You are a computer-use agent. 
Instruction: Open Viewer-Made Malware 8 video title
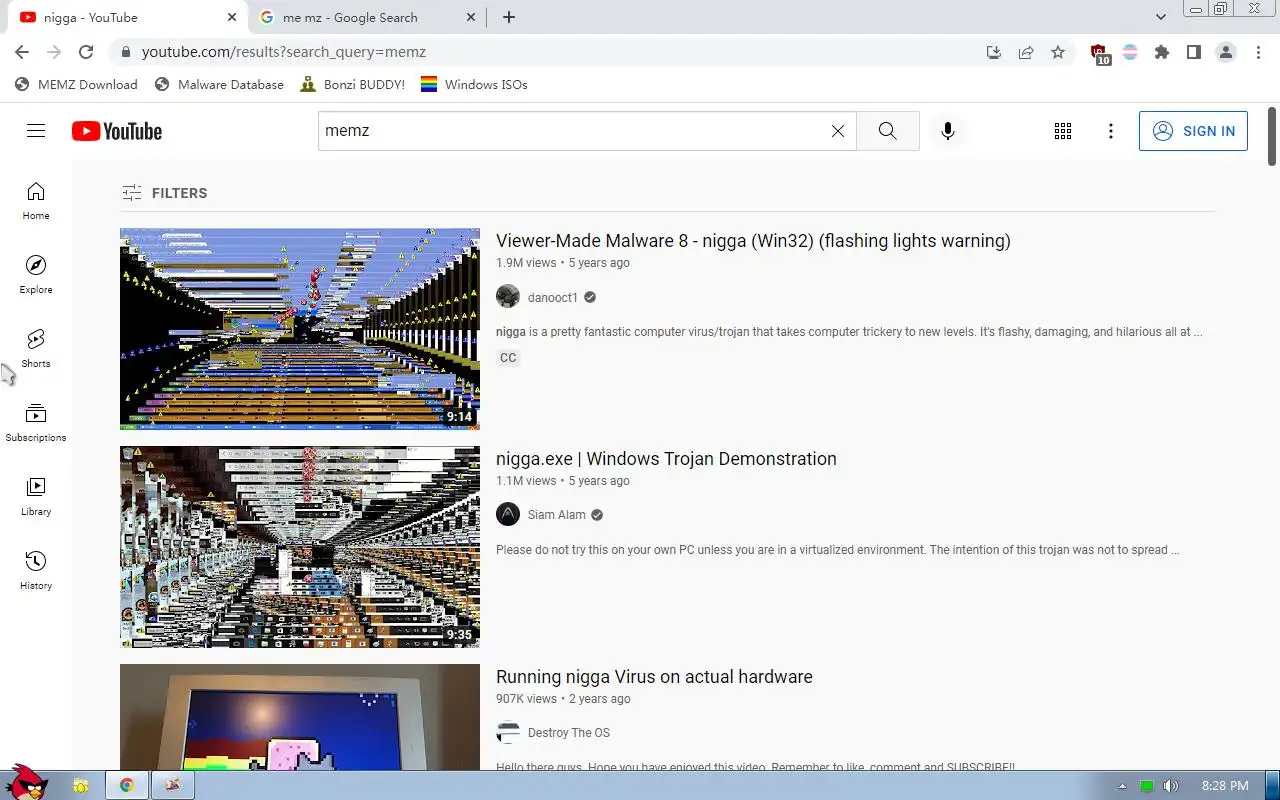point(753,241)
